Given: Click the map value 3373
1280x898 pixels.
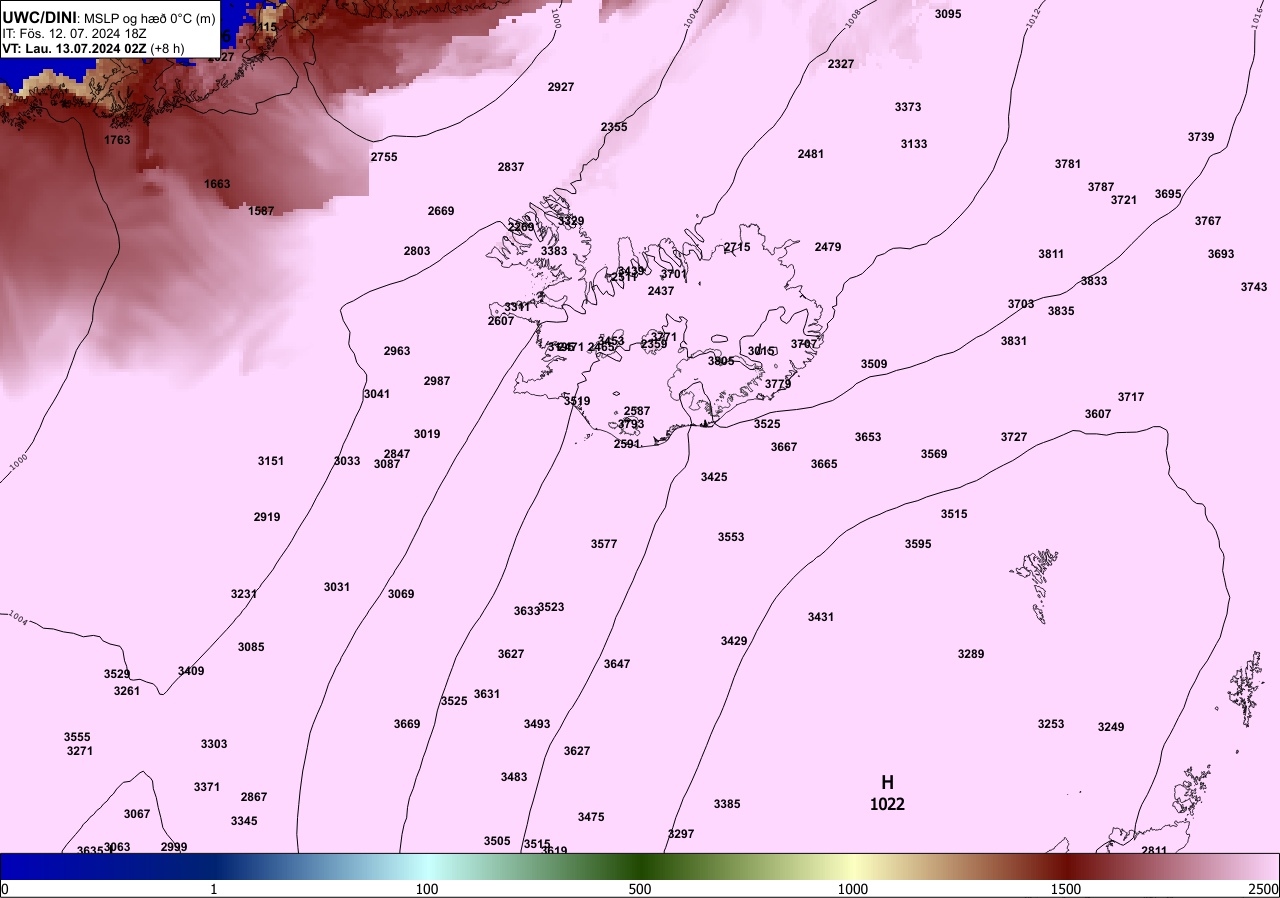Looking at the screenshot, I should pyautogui.click(x=908, y=107).
